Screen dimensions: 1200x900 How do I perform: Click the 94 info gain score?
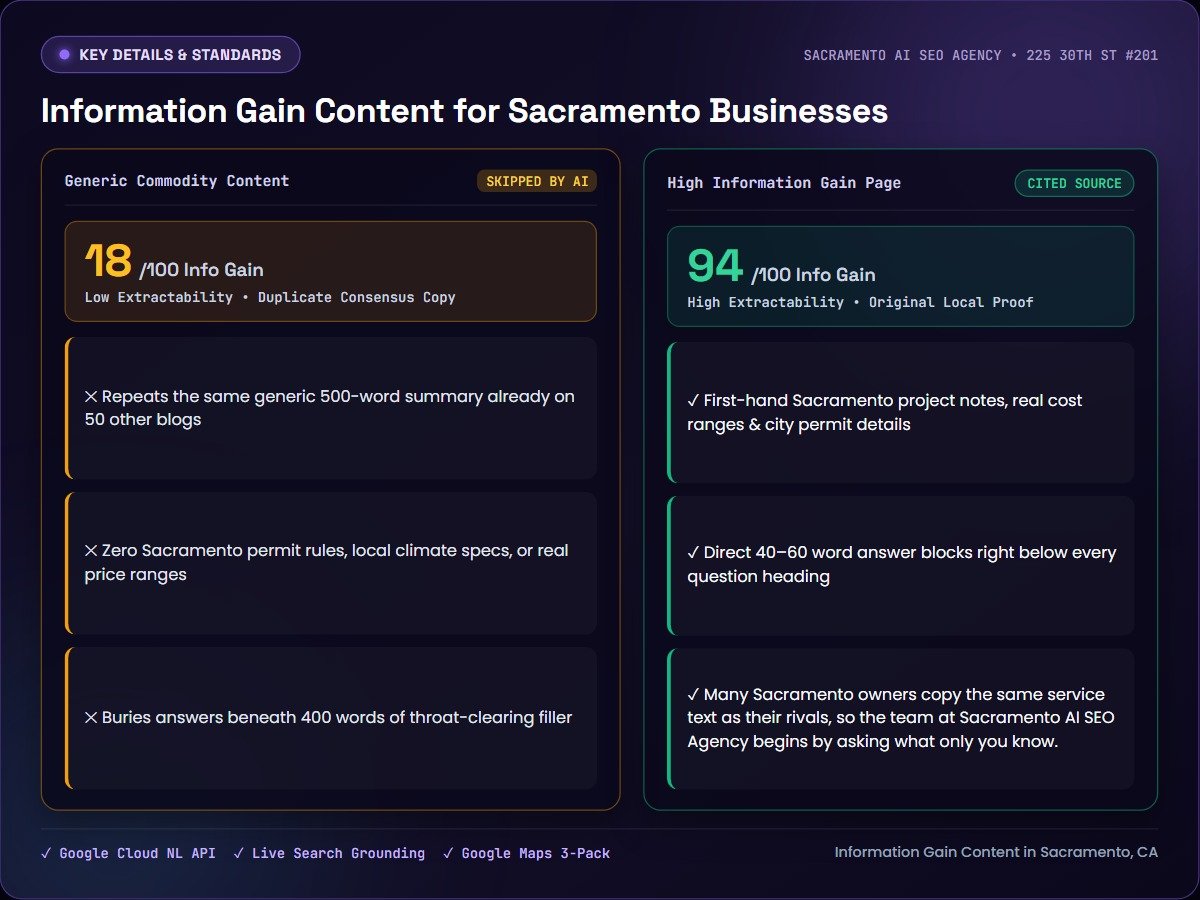pos(715,266)
